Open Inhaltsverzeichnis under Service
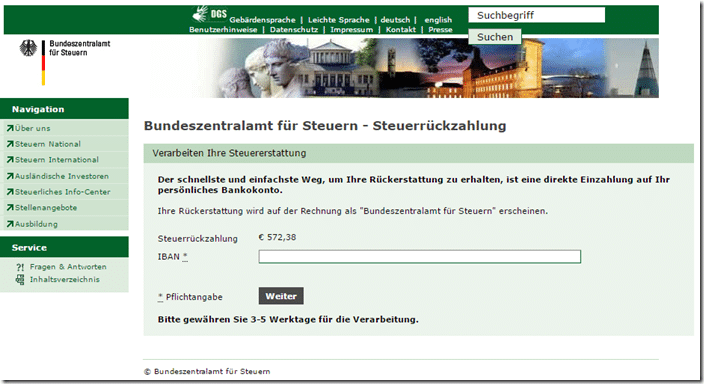This screenshot has height=384, width=704. pyautogui.click(x=65, y=279)
